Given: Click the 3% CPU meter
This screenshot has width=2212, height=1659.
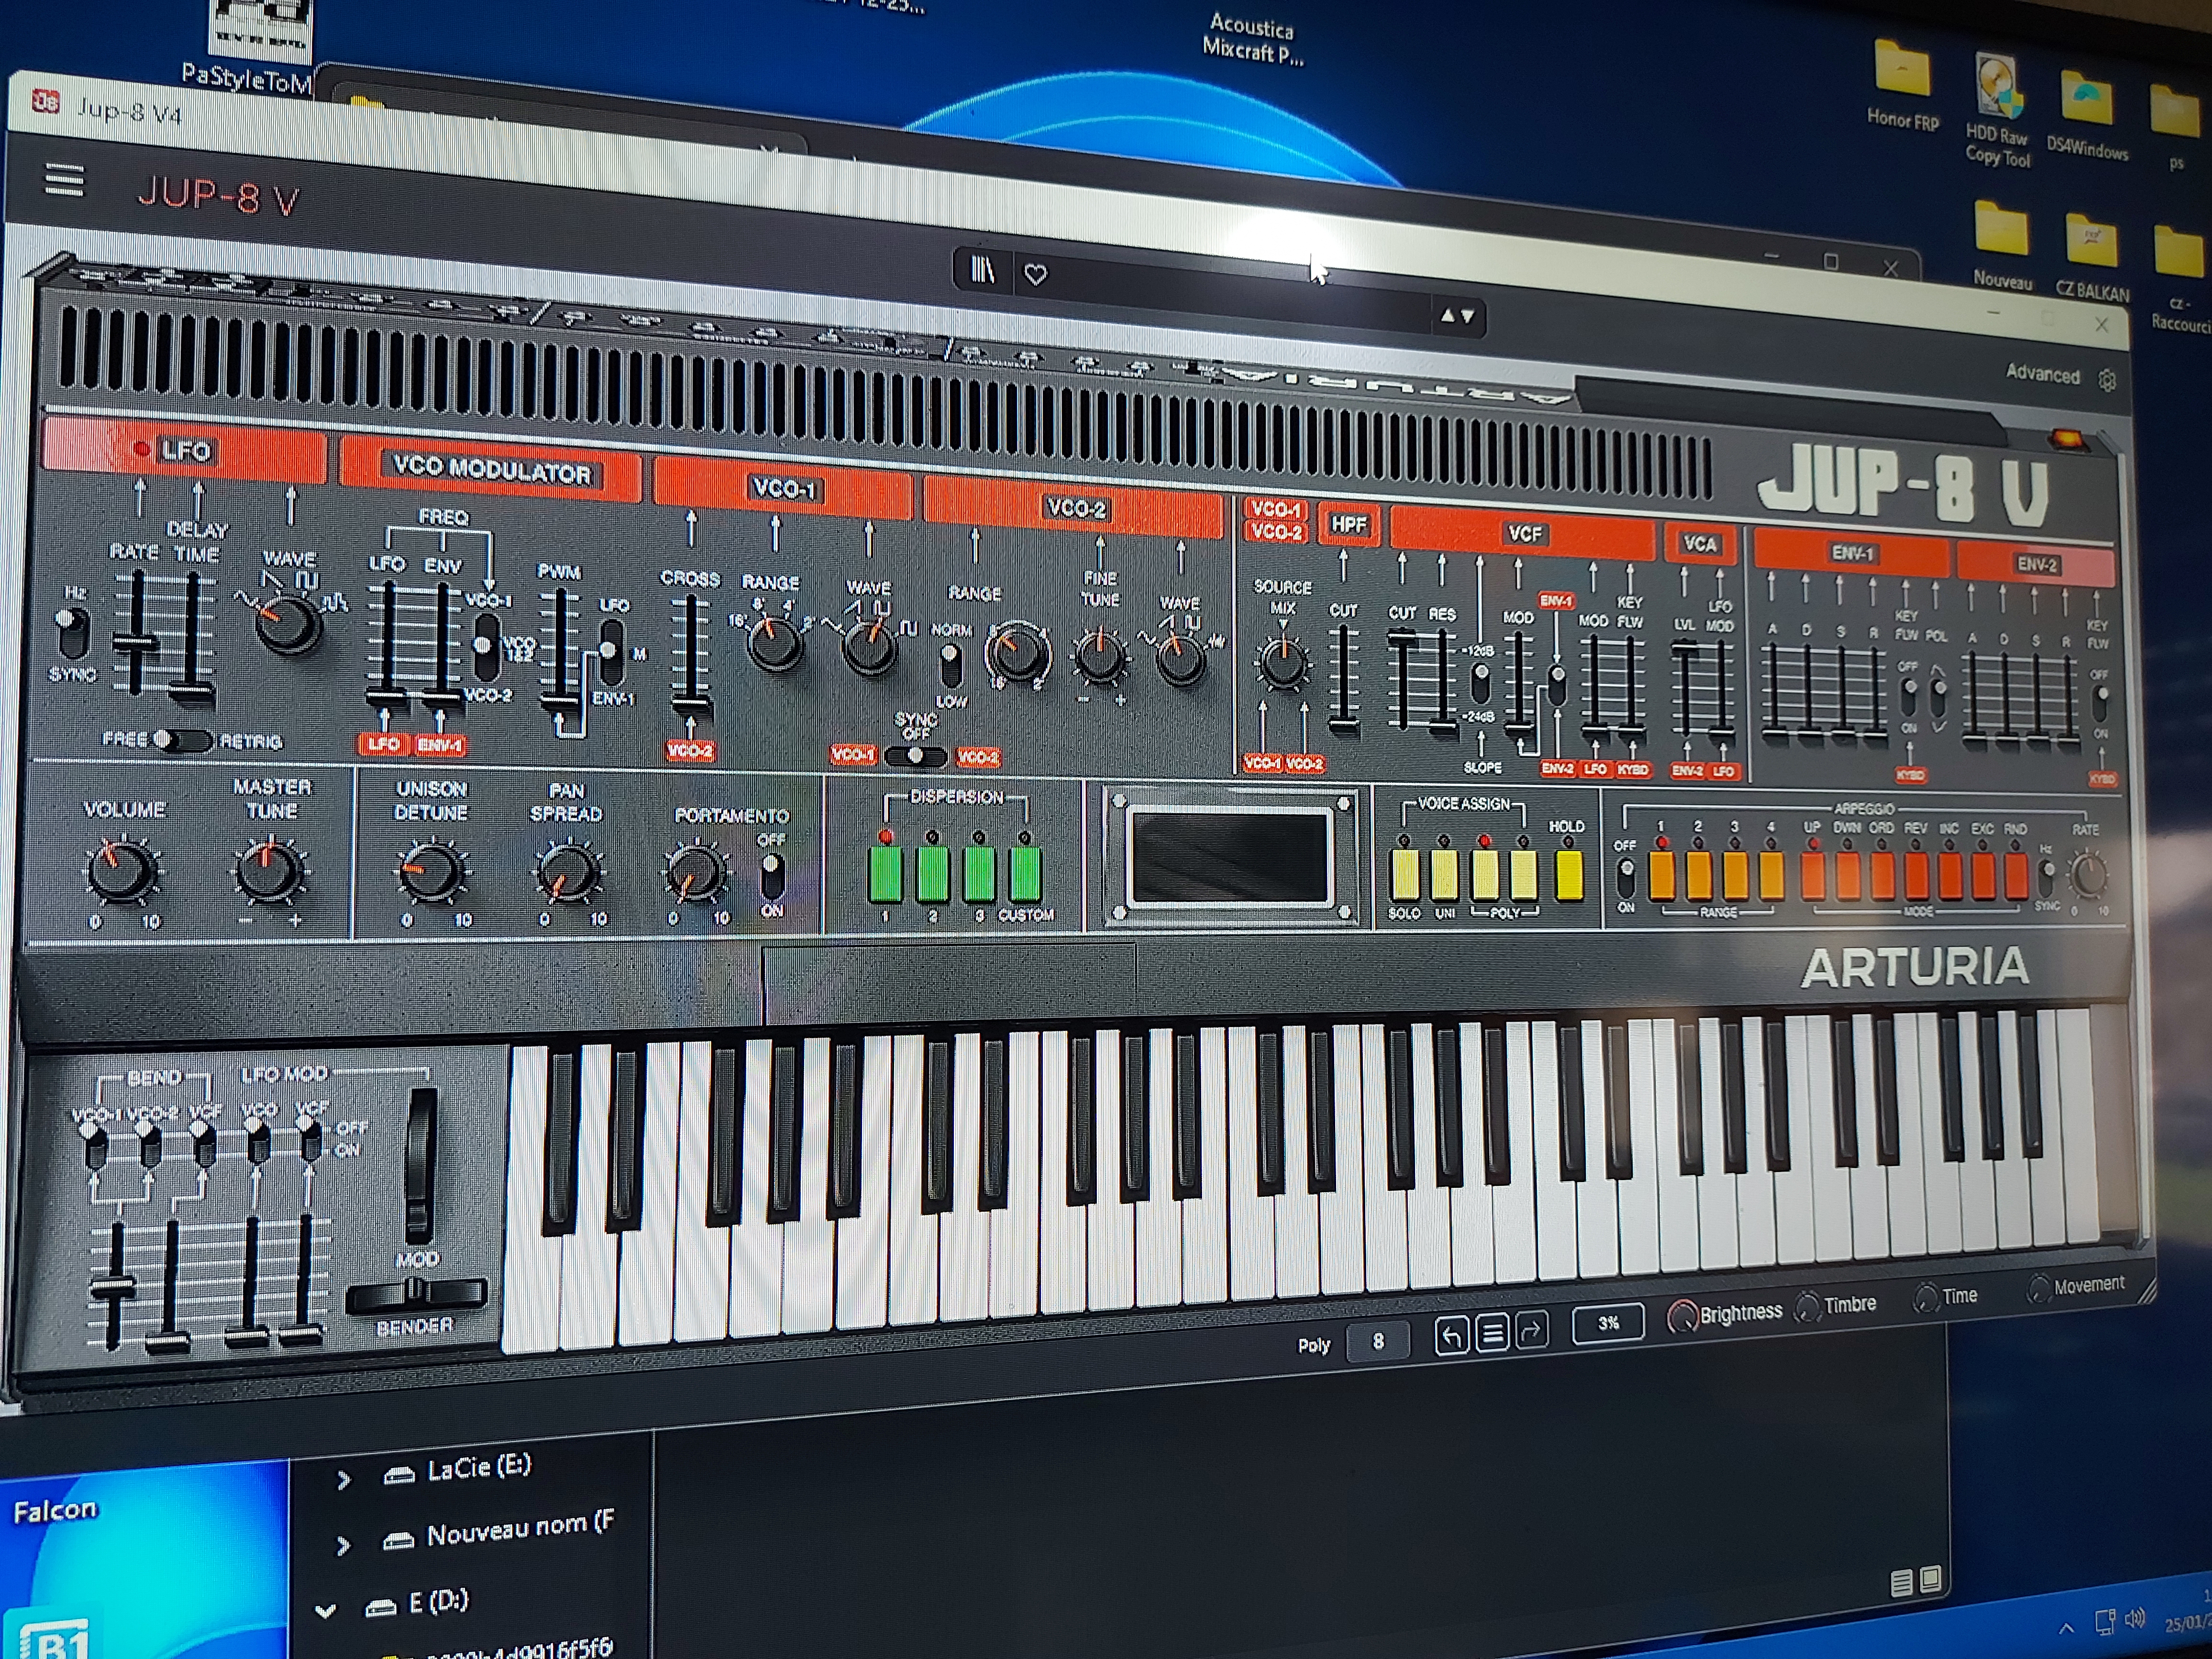Looking at the screenshot, I should pos(1608,1323).
